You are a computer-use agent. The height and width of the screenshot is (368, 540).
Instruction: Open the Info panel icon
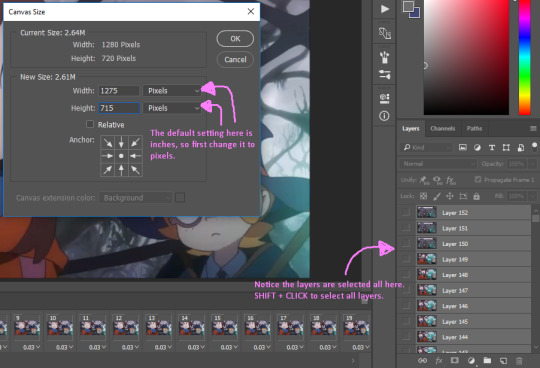(x=384, y=116)
